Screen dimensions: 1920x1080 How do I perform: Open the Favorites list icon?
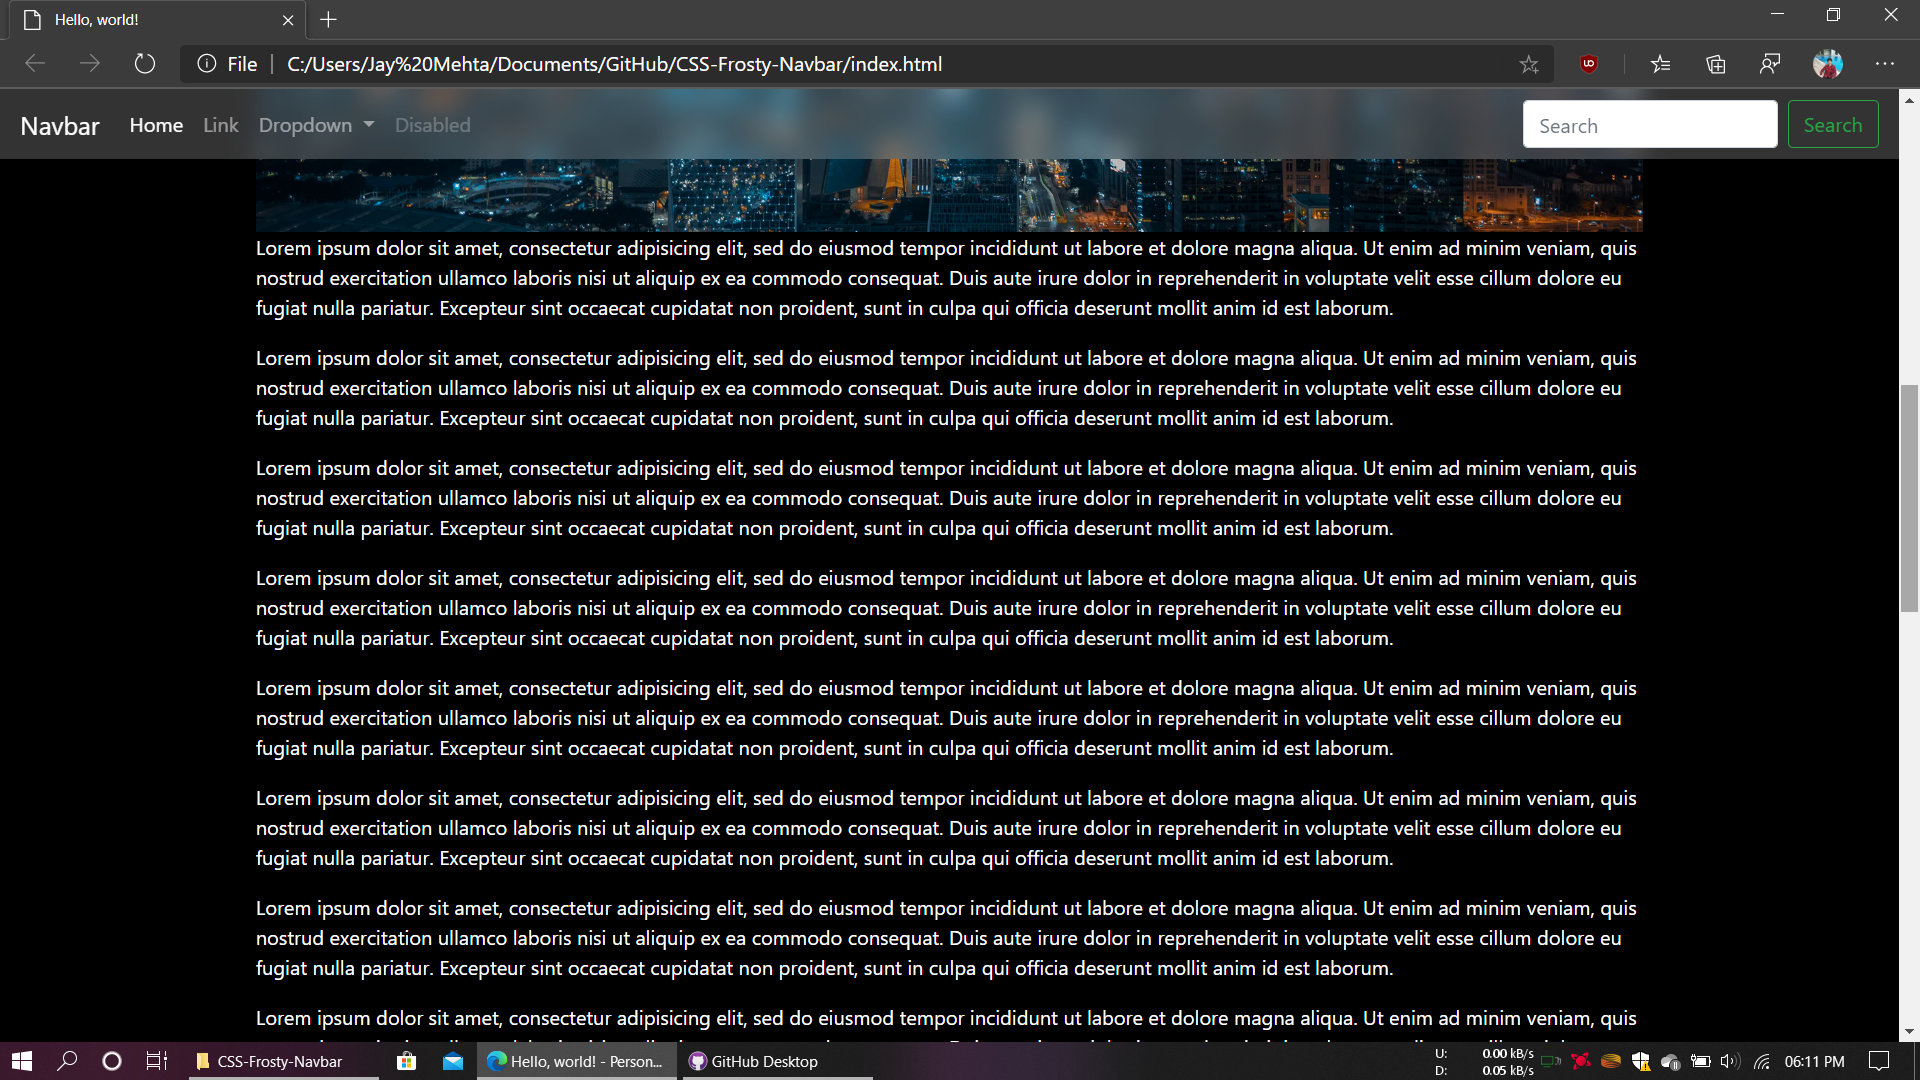click(x=1660, y=64)
